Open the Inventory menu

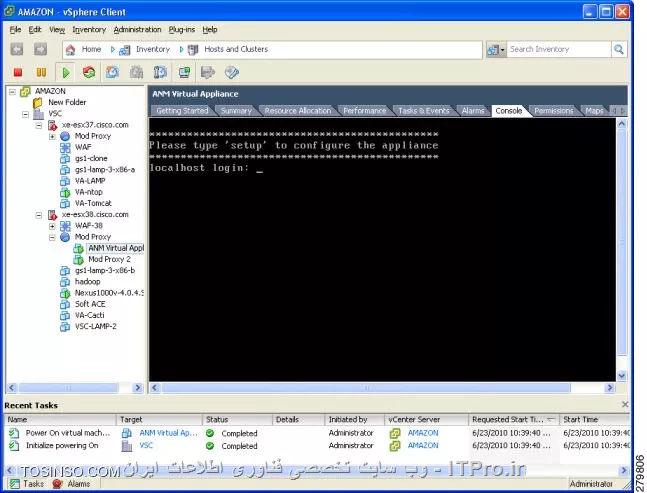[x=89, y=30]
